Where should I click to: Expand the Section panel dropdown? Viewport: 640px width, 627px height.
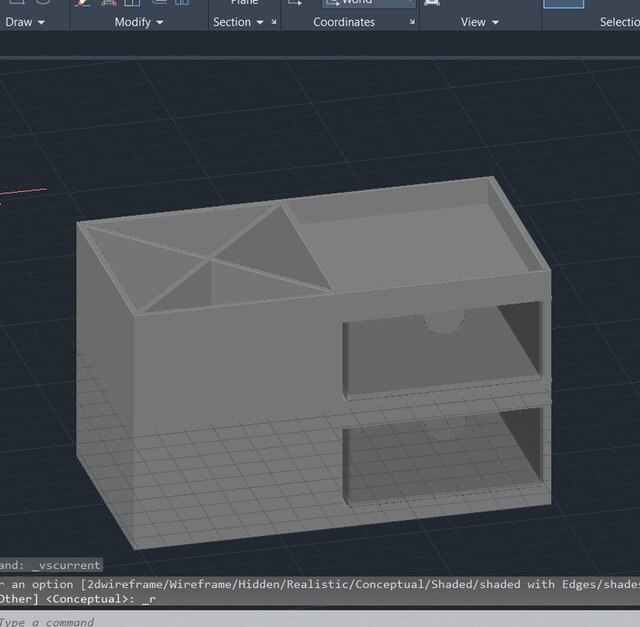pos(238,22)
